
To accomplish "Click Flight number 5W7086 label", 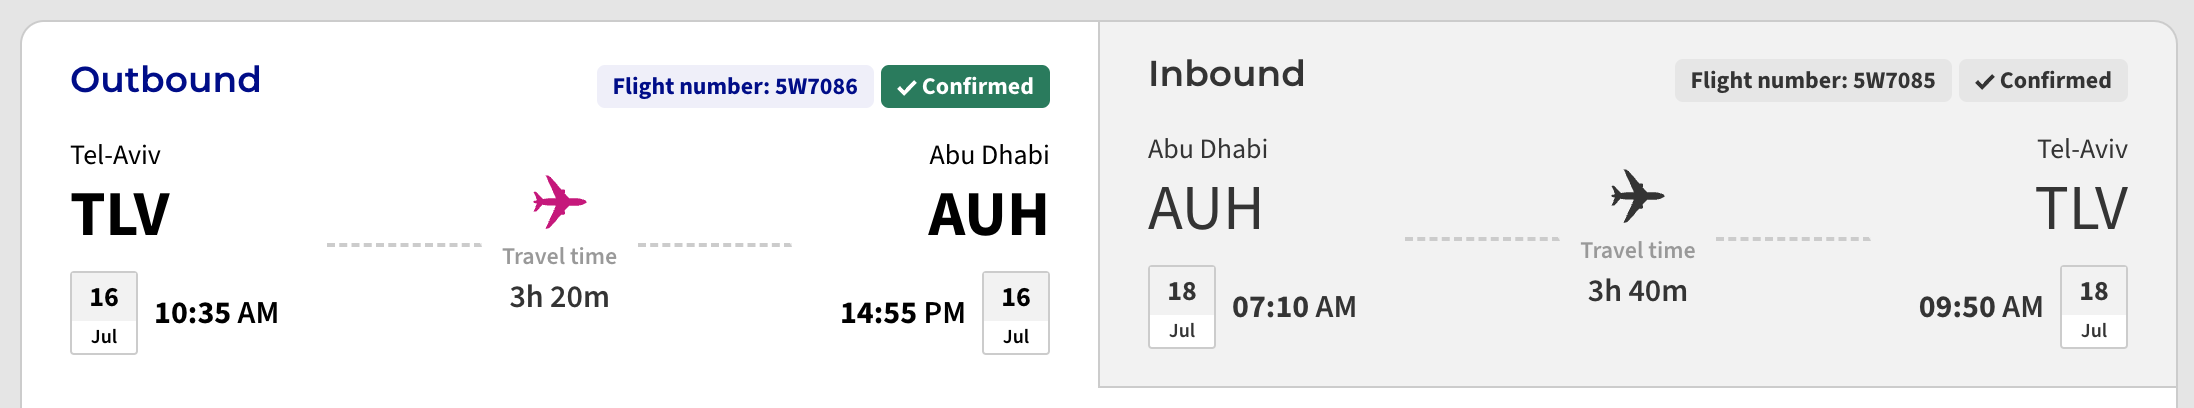I will click(x=735, y=86).
